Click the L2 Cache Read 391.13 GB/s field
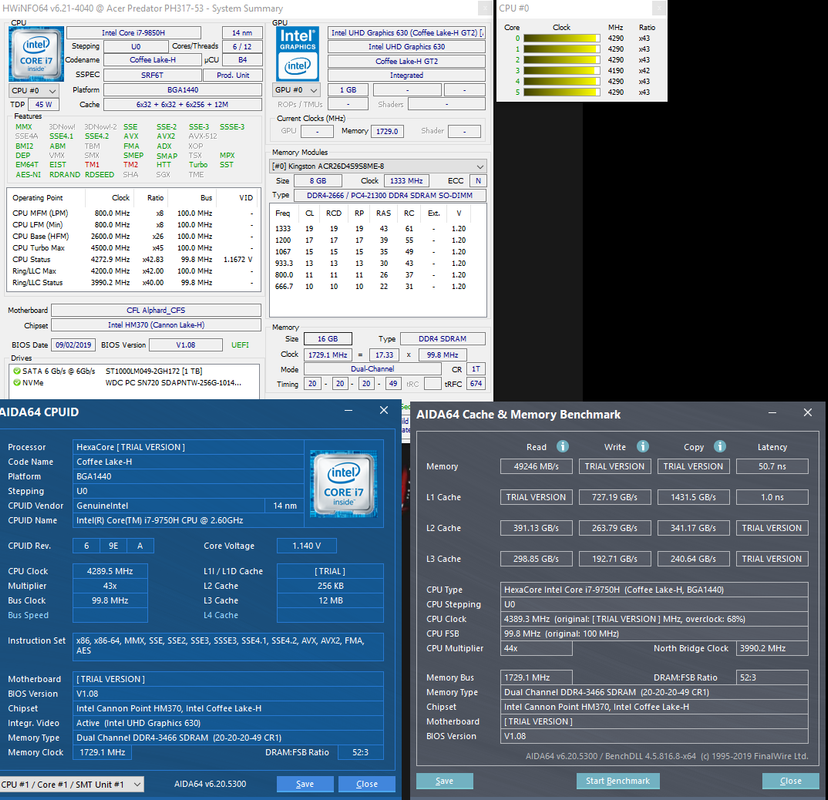Screen dimensions: 828x800 coord(536,528)
